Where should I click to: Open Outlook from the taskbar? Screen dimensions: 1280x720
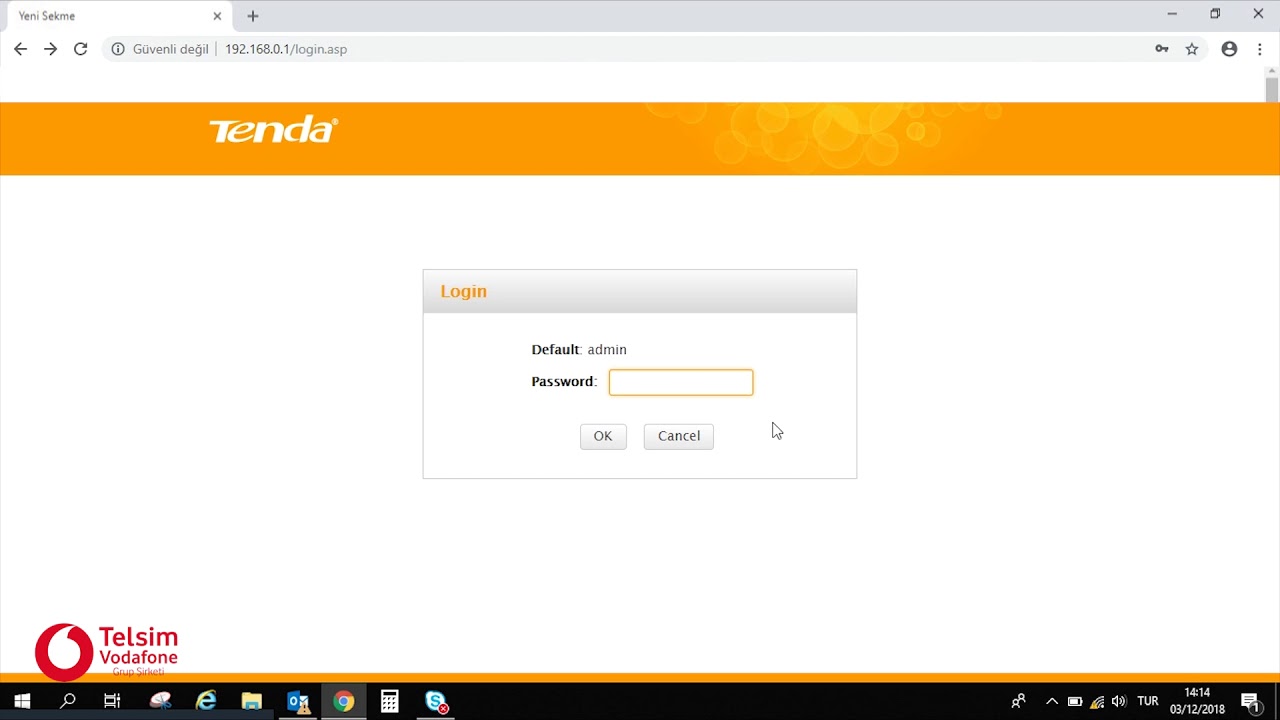pyautogui.click(x=298, y=702)
